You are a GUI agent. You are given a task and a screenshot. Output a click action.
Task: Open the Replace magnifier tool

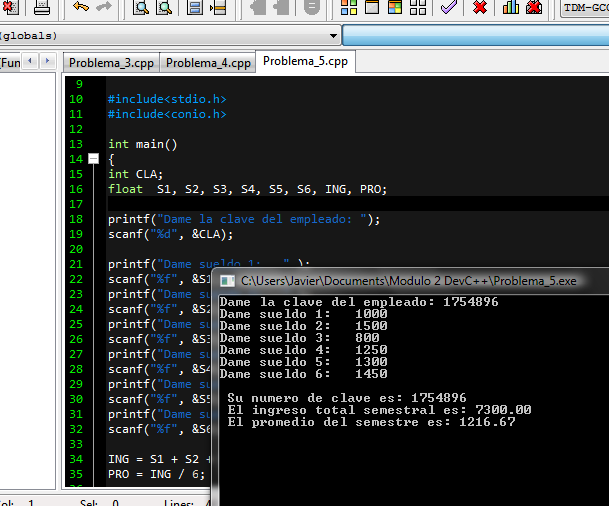coord(164,7)
